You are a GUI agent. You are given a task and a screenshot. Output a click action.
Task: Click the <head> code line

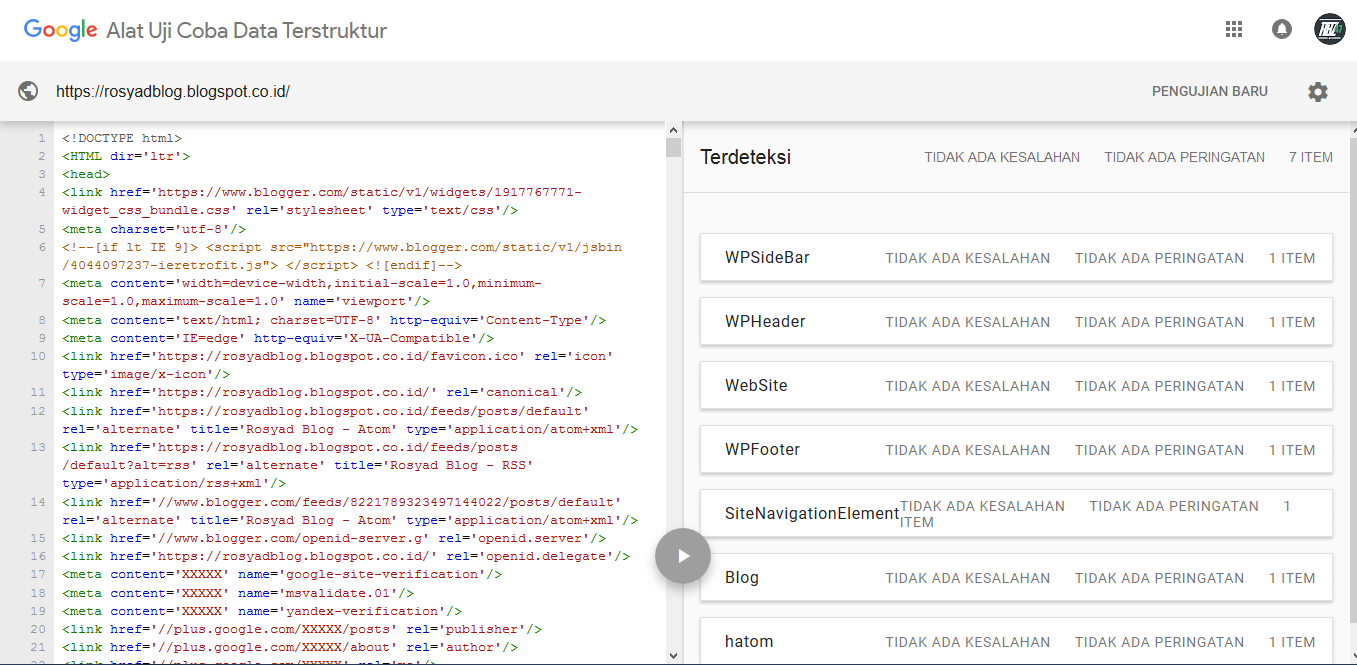(86, 174)
